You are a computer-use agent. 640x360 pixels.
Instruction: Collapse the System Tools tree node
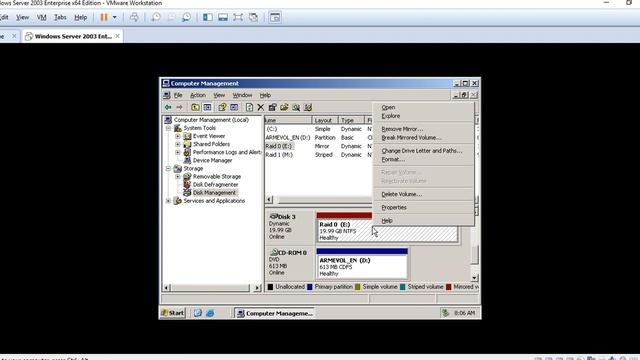point(168,128)
